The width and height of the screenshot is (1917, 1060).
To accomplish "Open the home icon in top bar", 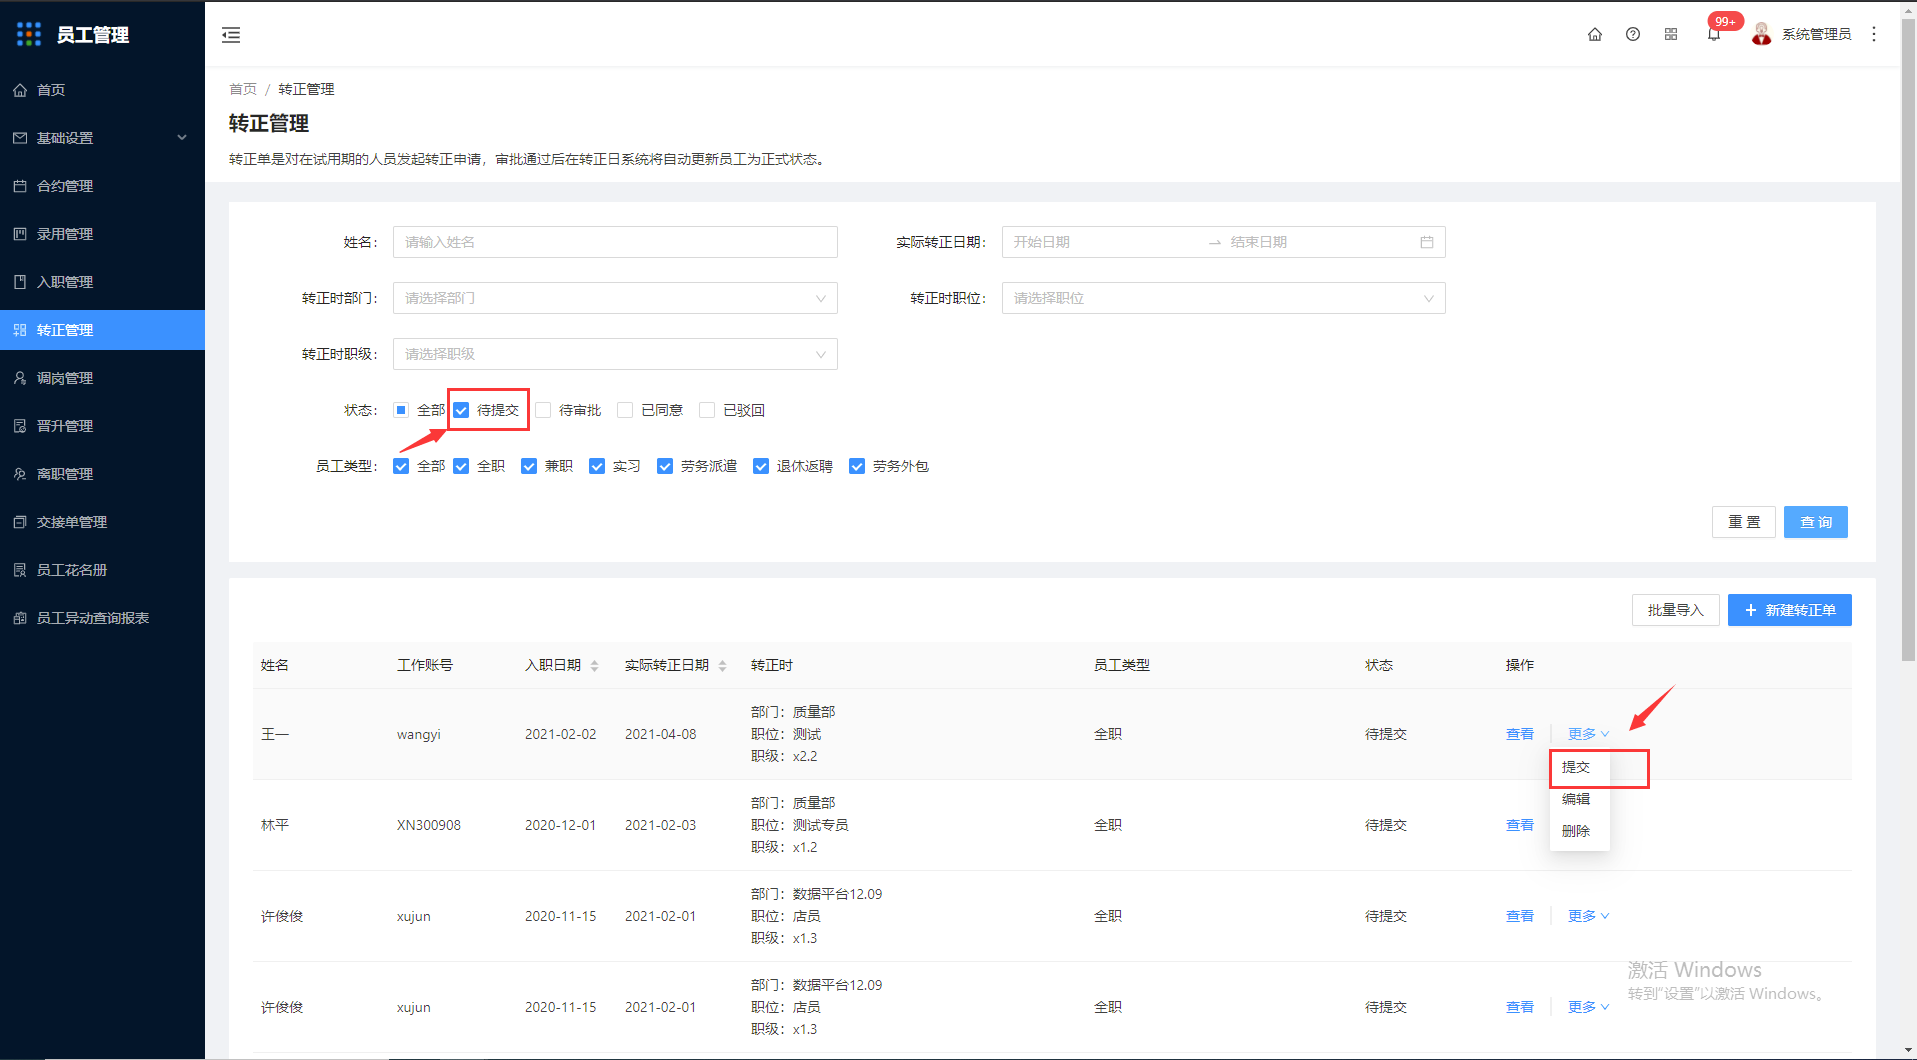I will coord(1595,34).
